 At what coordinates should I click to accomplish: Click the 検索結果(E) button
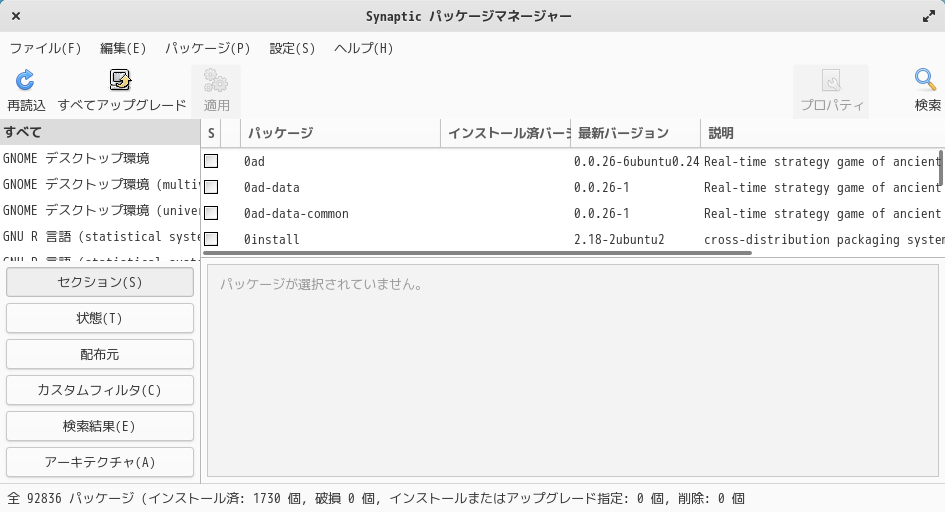point(100,426)
